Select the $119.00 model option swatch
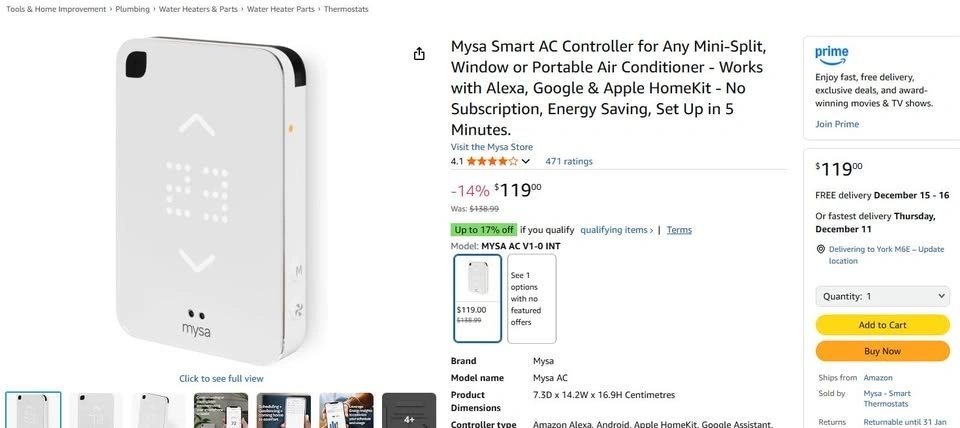The width and height of the screenshot is (960, 428). (x=478, y=297)
